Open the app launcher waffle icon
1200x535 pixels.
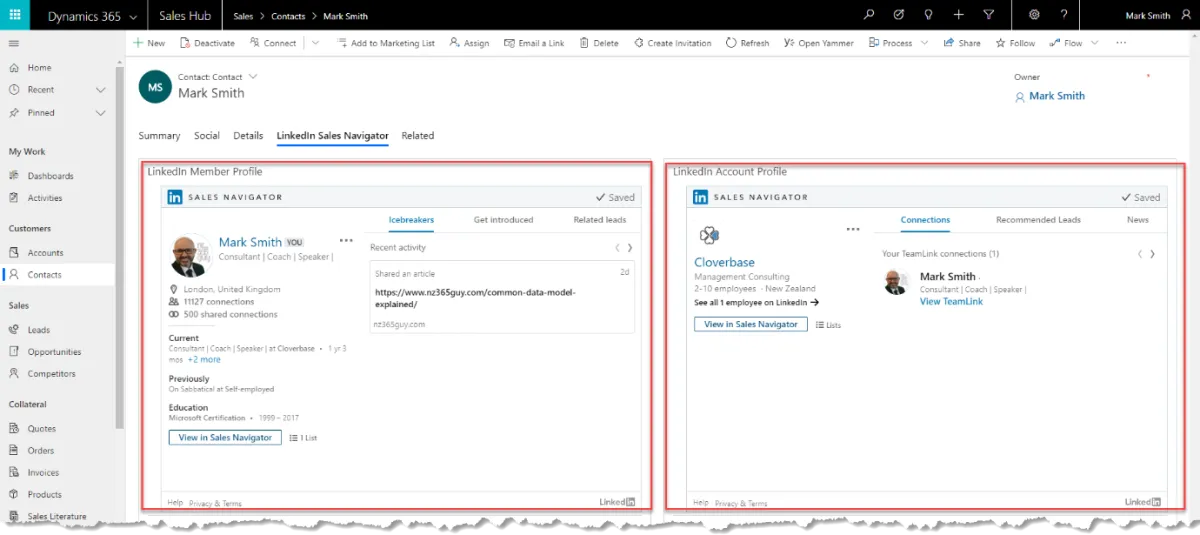coord(15,15)
